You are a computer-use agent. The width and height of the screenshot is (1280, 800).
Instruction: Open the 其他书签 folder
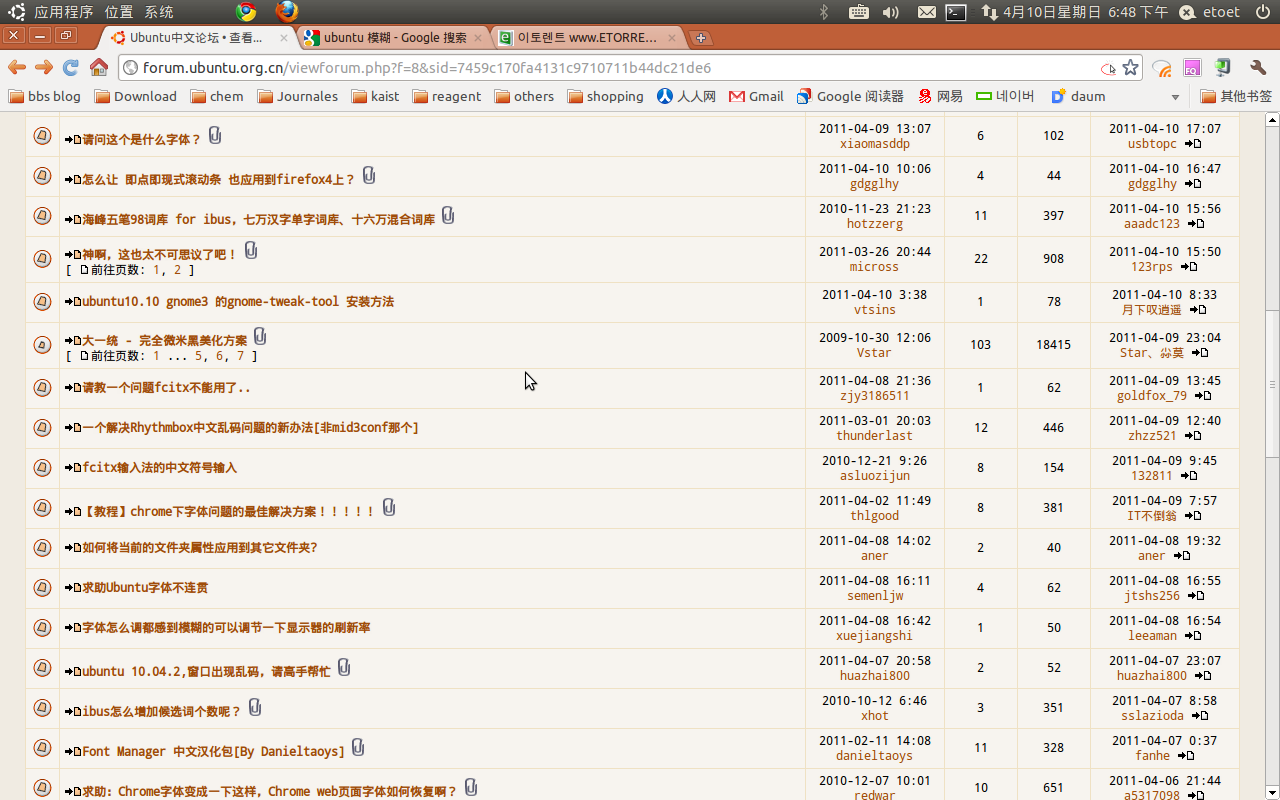pyautogui.click(x=1236, y=96)
